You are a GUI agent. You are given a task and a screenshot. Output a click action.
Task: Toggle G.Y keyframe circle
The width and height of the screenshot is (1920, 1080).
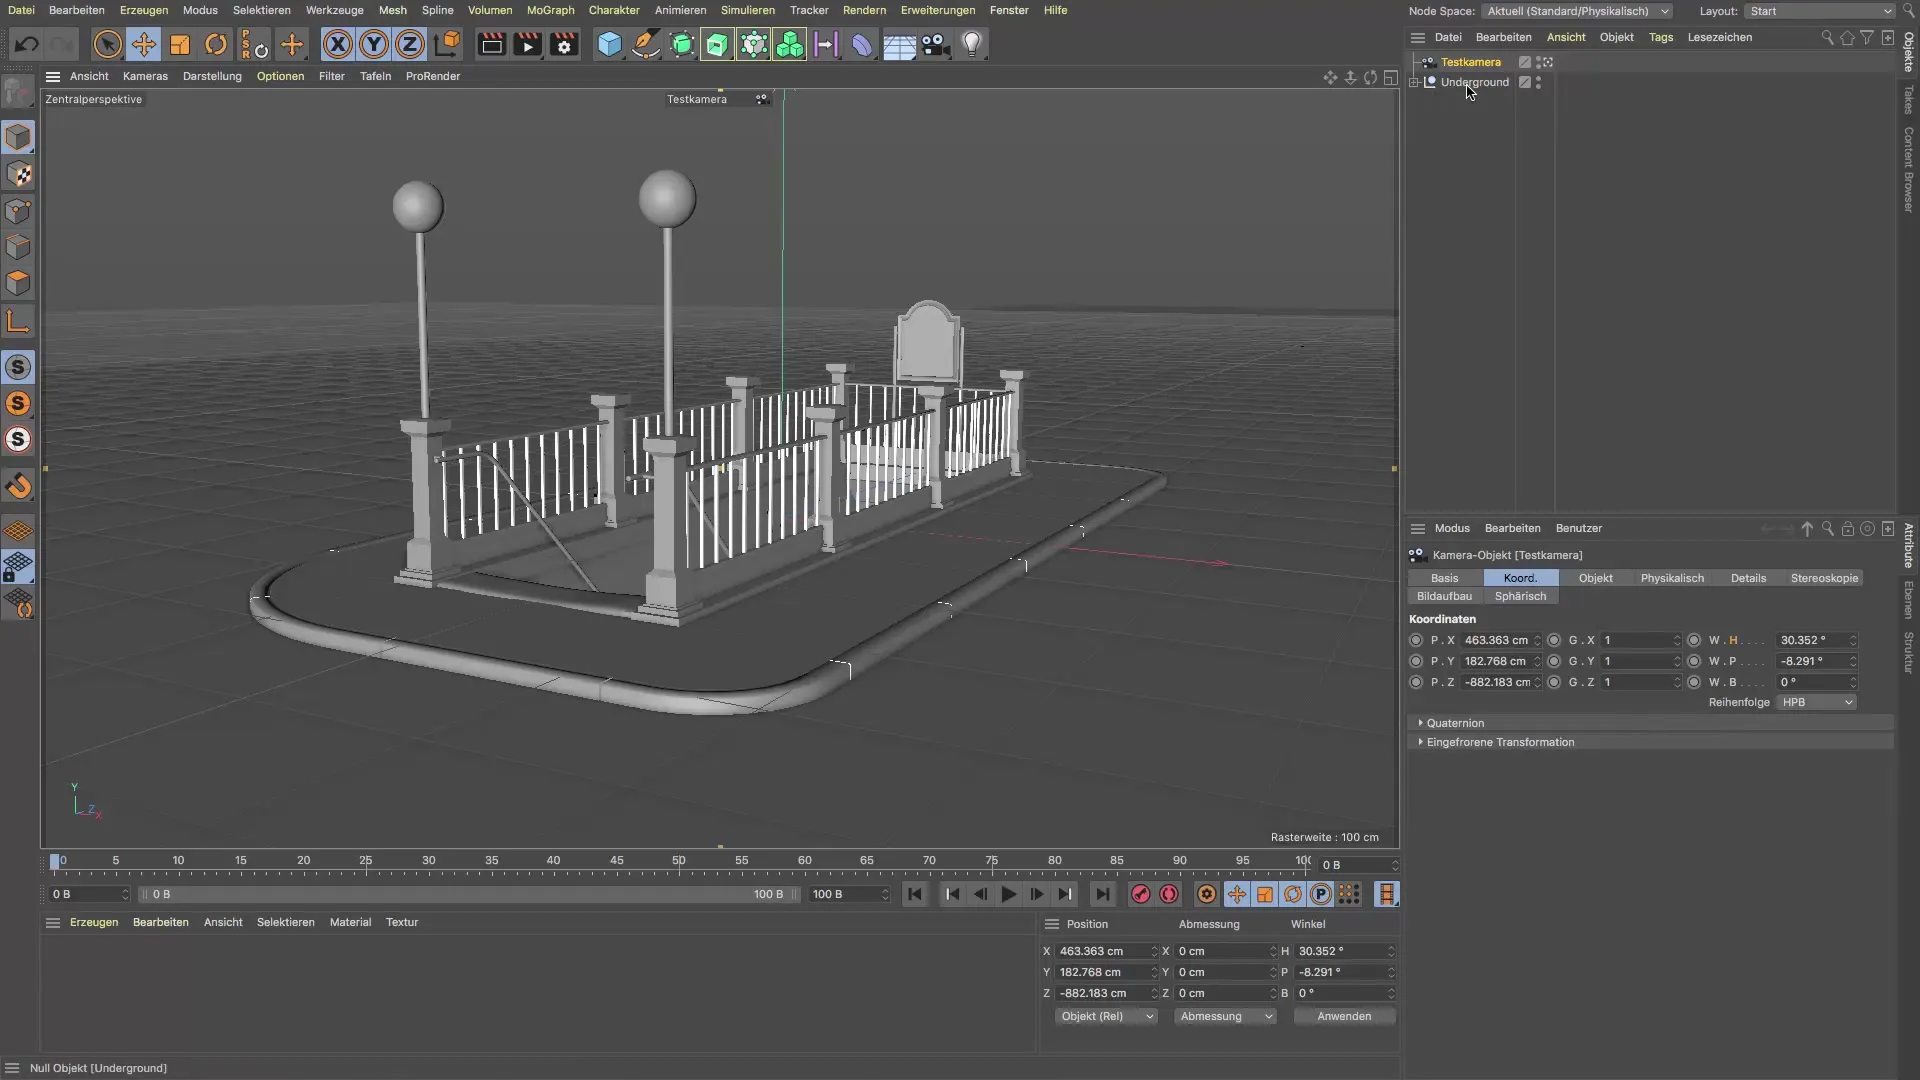pos(1553,661)
